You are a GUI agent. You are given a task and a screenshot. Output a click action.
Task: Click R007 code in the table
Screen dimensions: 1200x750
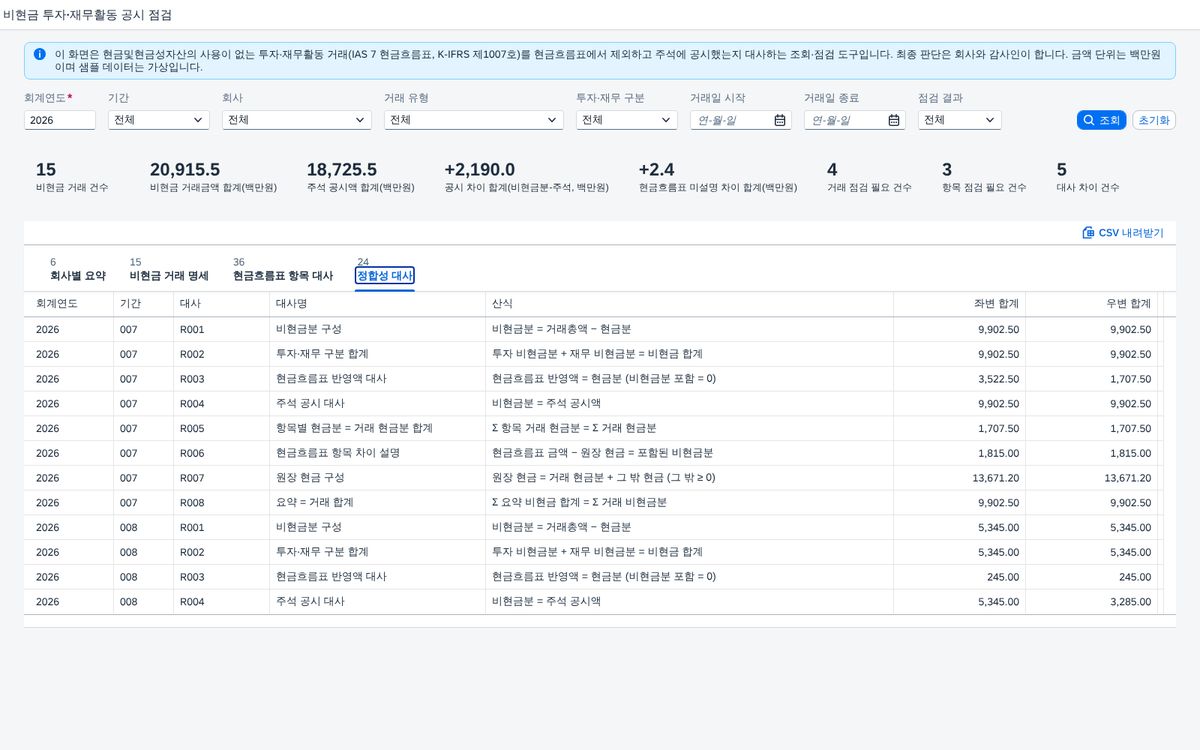click(192, 478)
